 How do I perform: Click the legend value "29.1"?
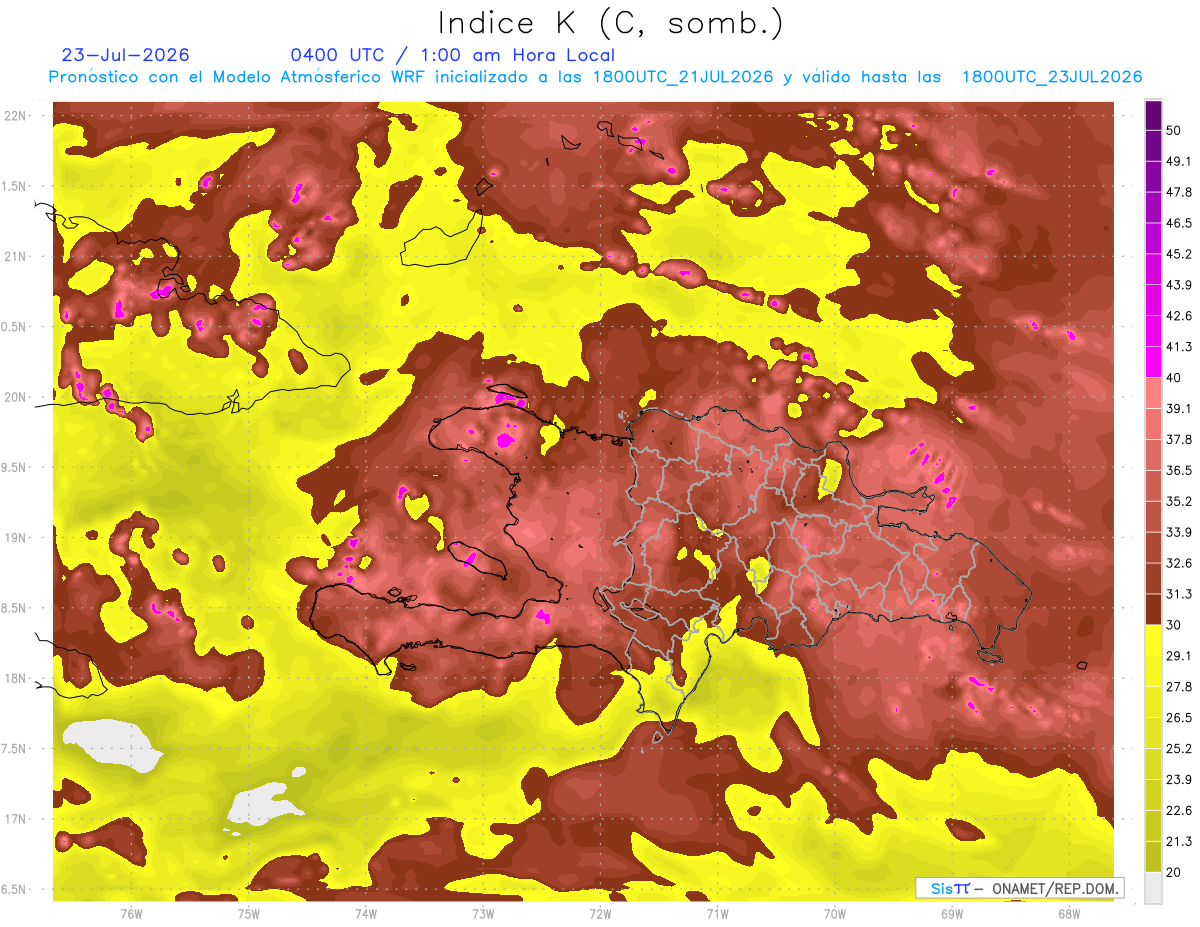pos(1178,656)
